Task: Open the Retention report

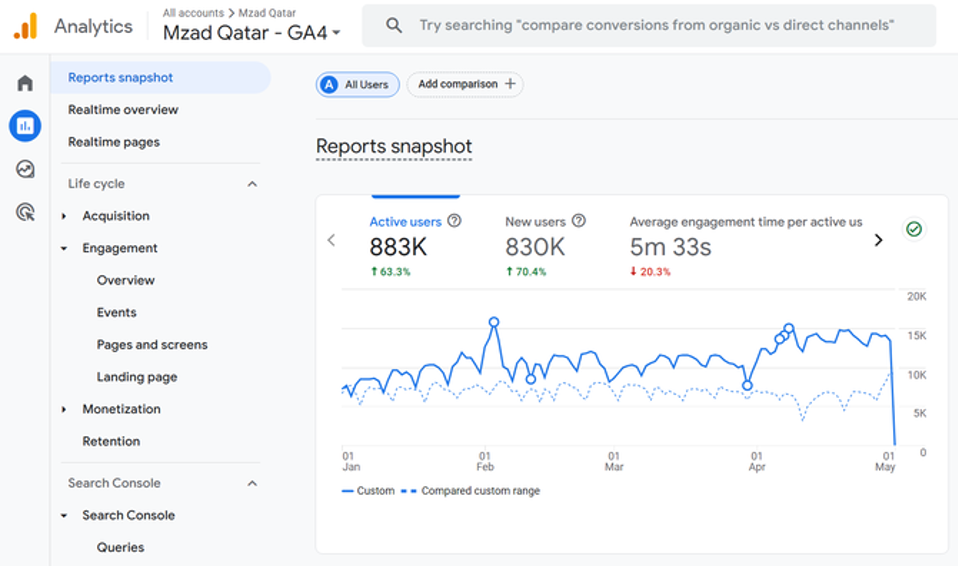Action: click(111, 441)
